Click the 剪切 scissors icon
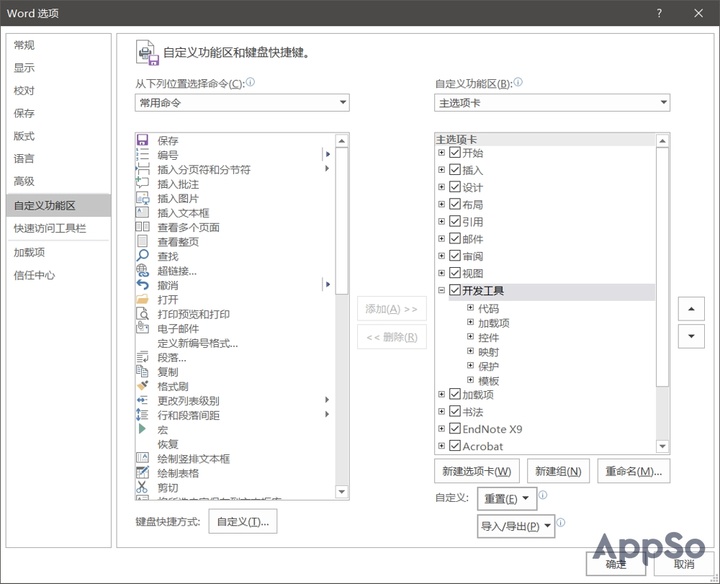 tap(142, 487)
